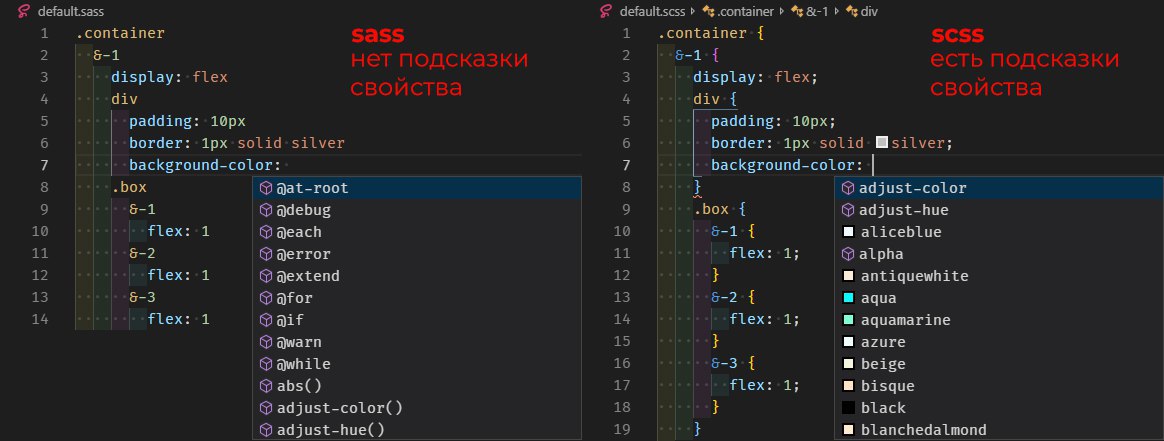The height and width of the screenshot is (441, 1164).
Task: Click default.scss in the breadcrumb
Action: point(653,12)
